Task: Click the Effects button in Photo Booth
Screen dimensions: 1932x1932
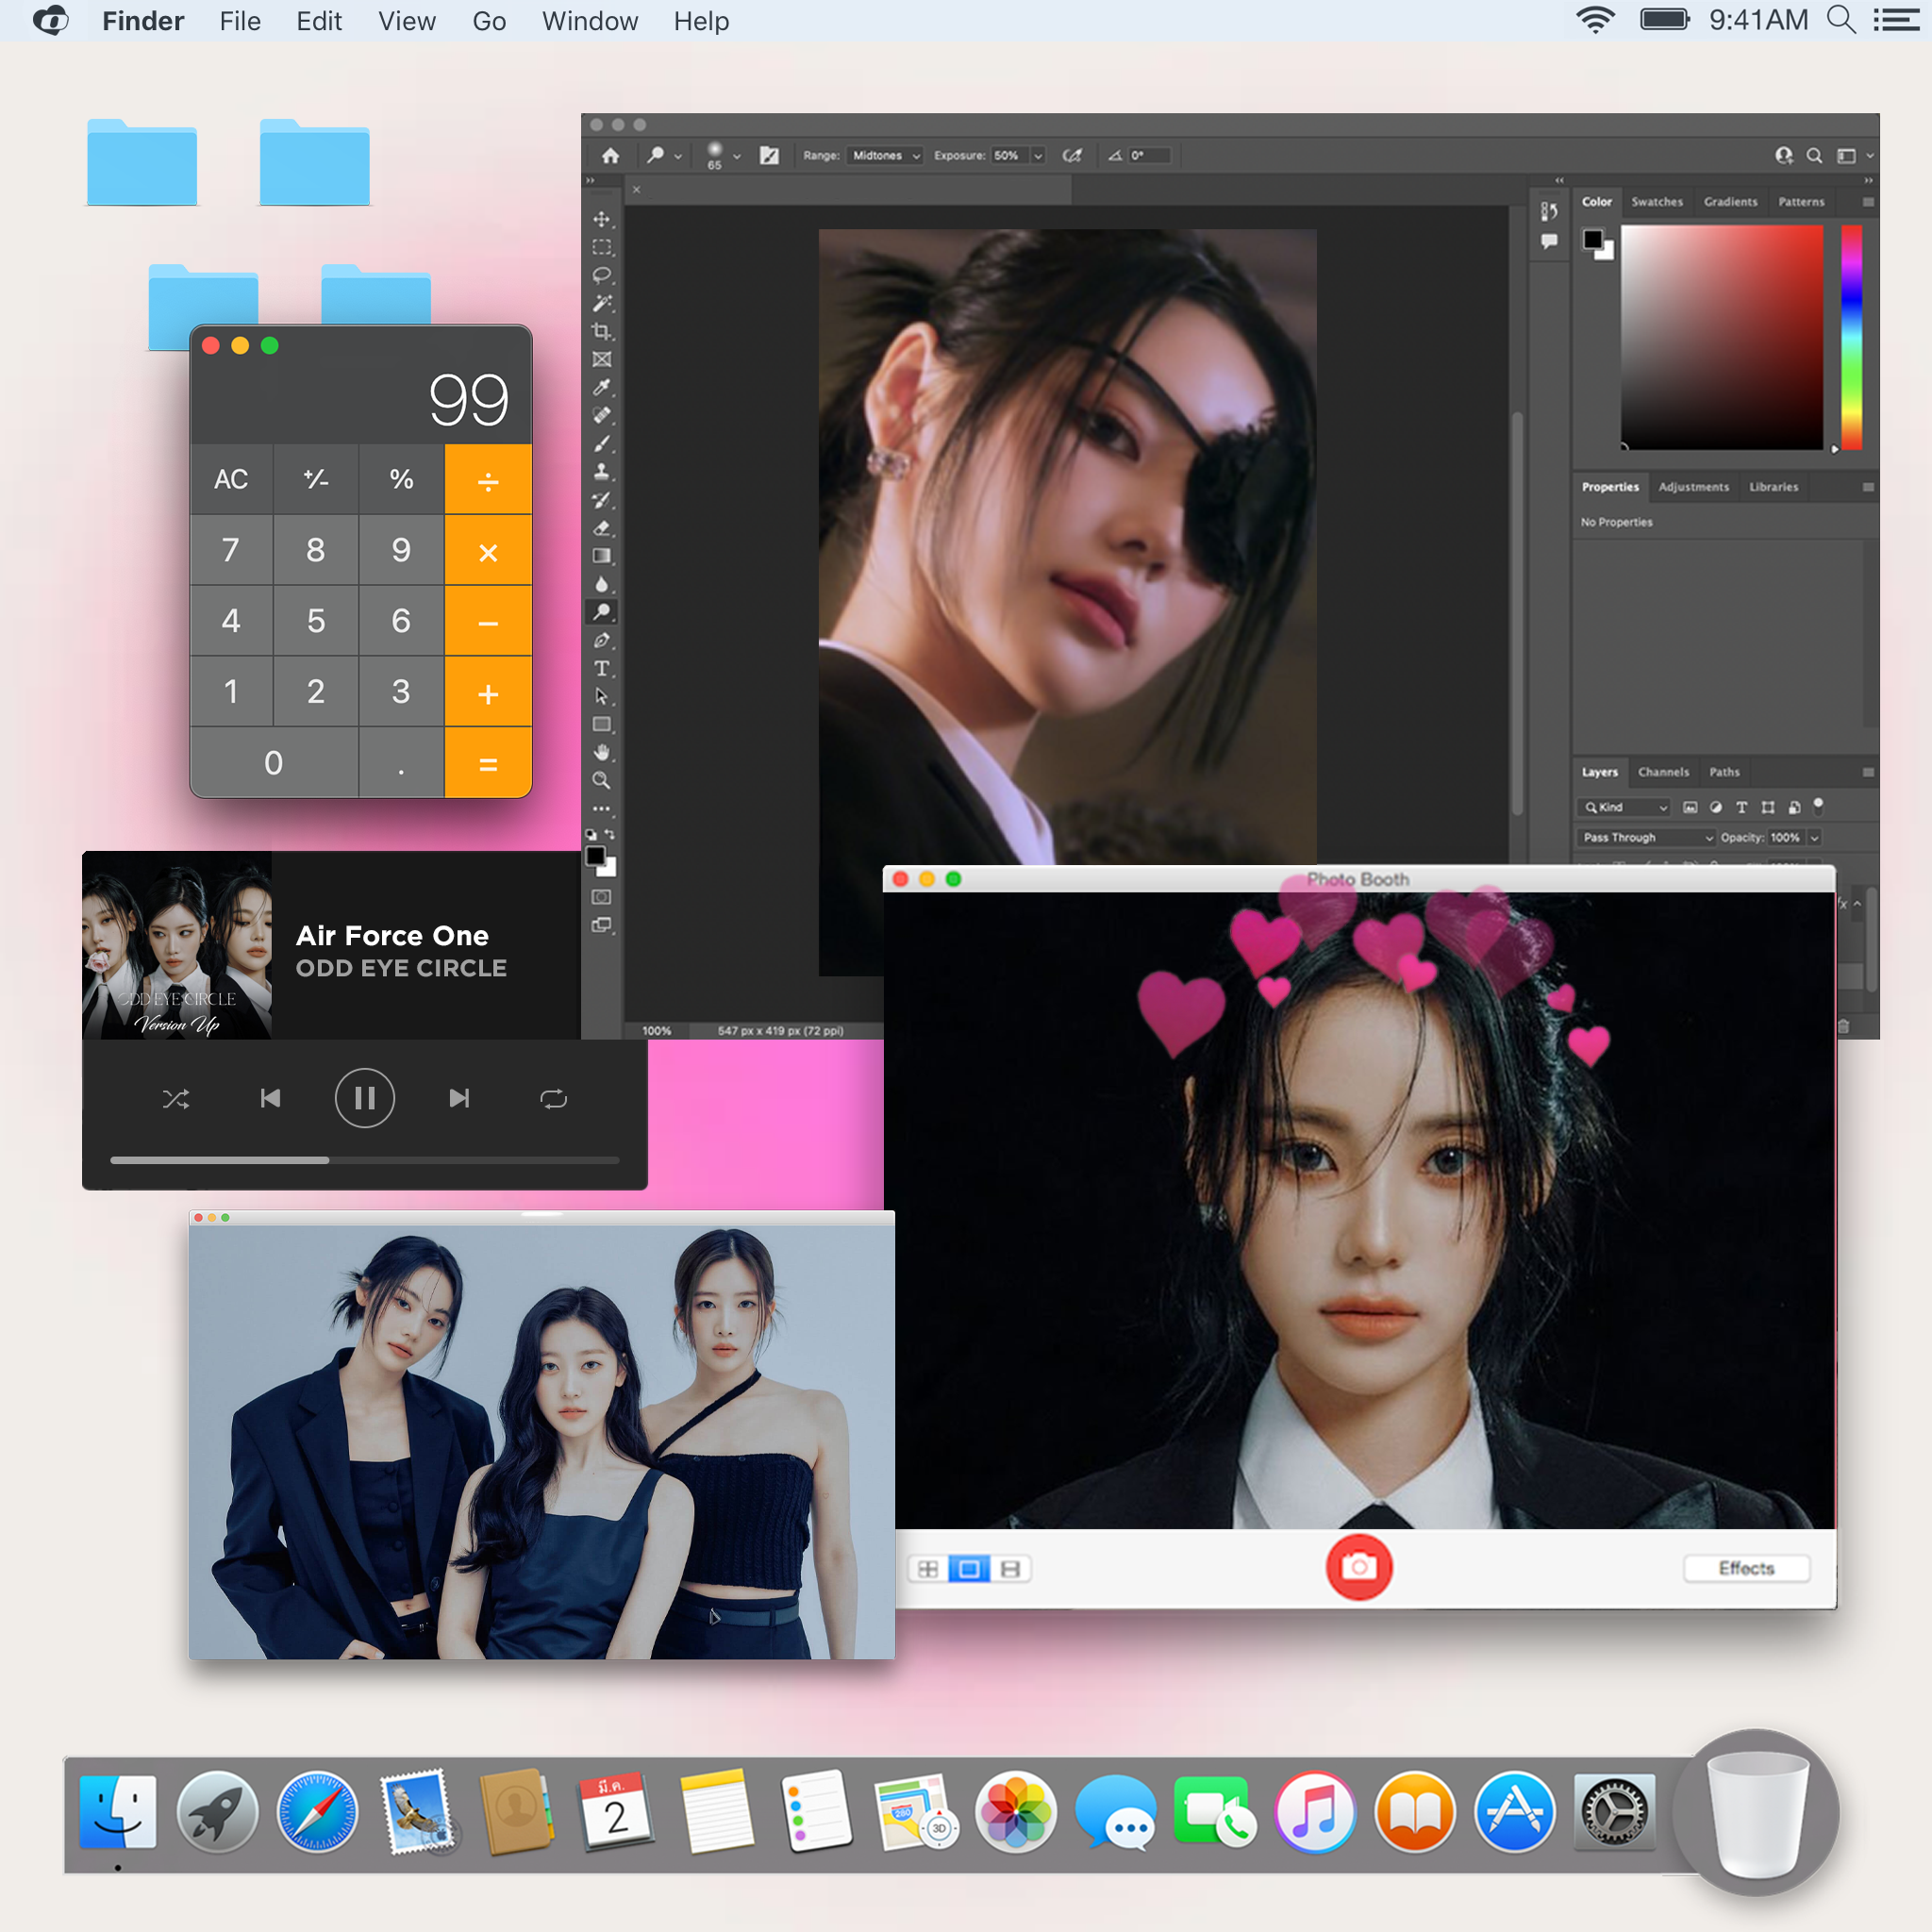Action: pyautogui.click(x=1745, y=1568)
